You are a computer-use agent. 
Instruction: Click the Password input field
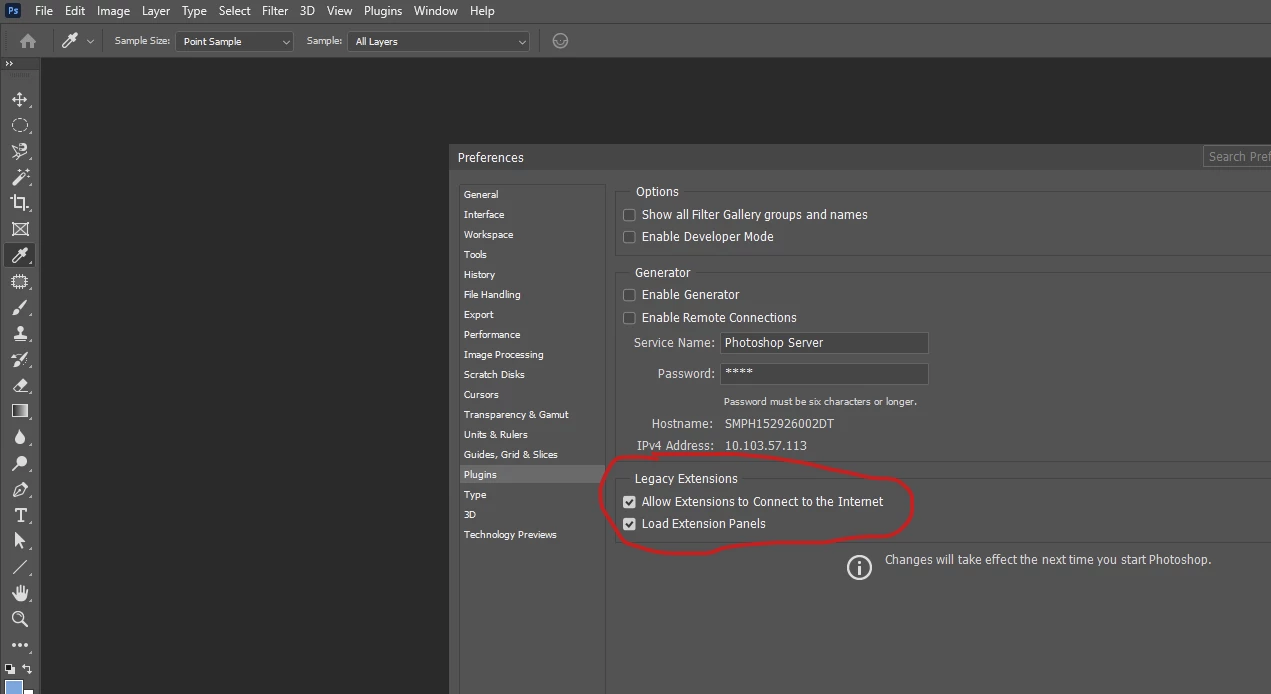(x=824, y=374)
